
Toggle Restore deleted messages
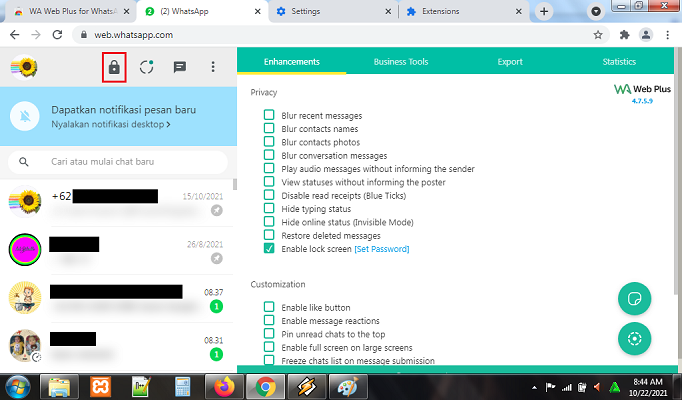(269, 235)
